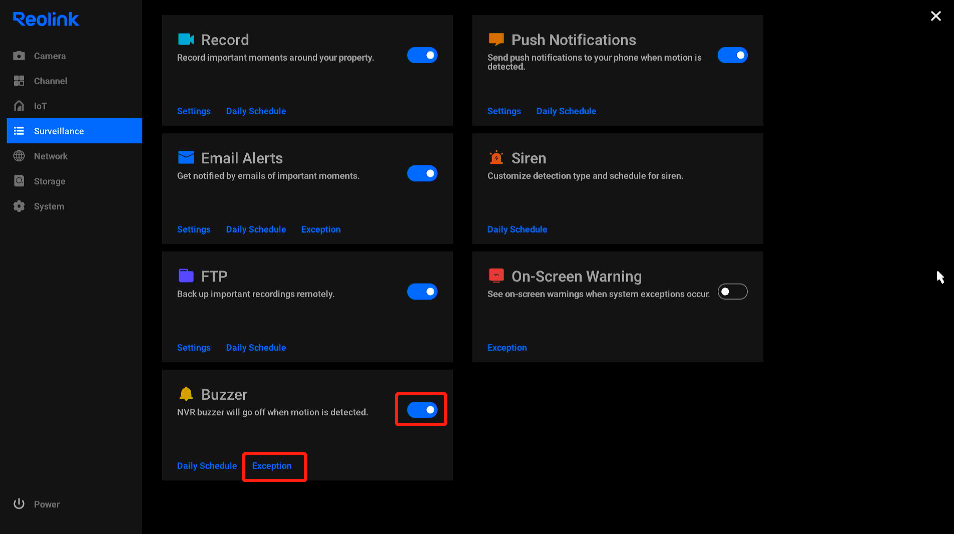The width and height of the screenshot is (954, 534).
Task: Click the Channel grid icon
Action: coord(19,81)
